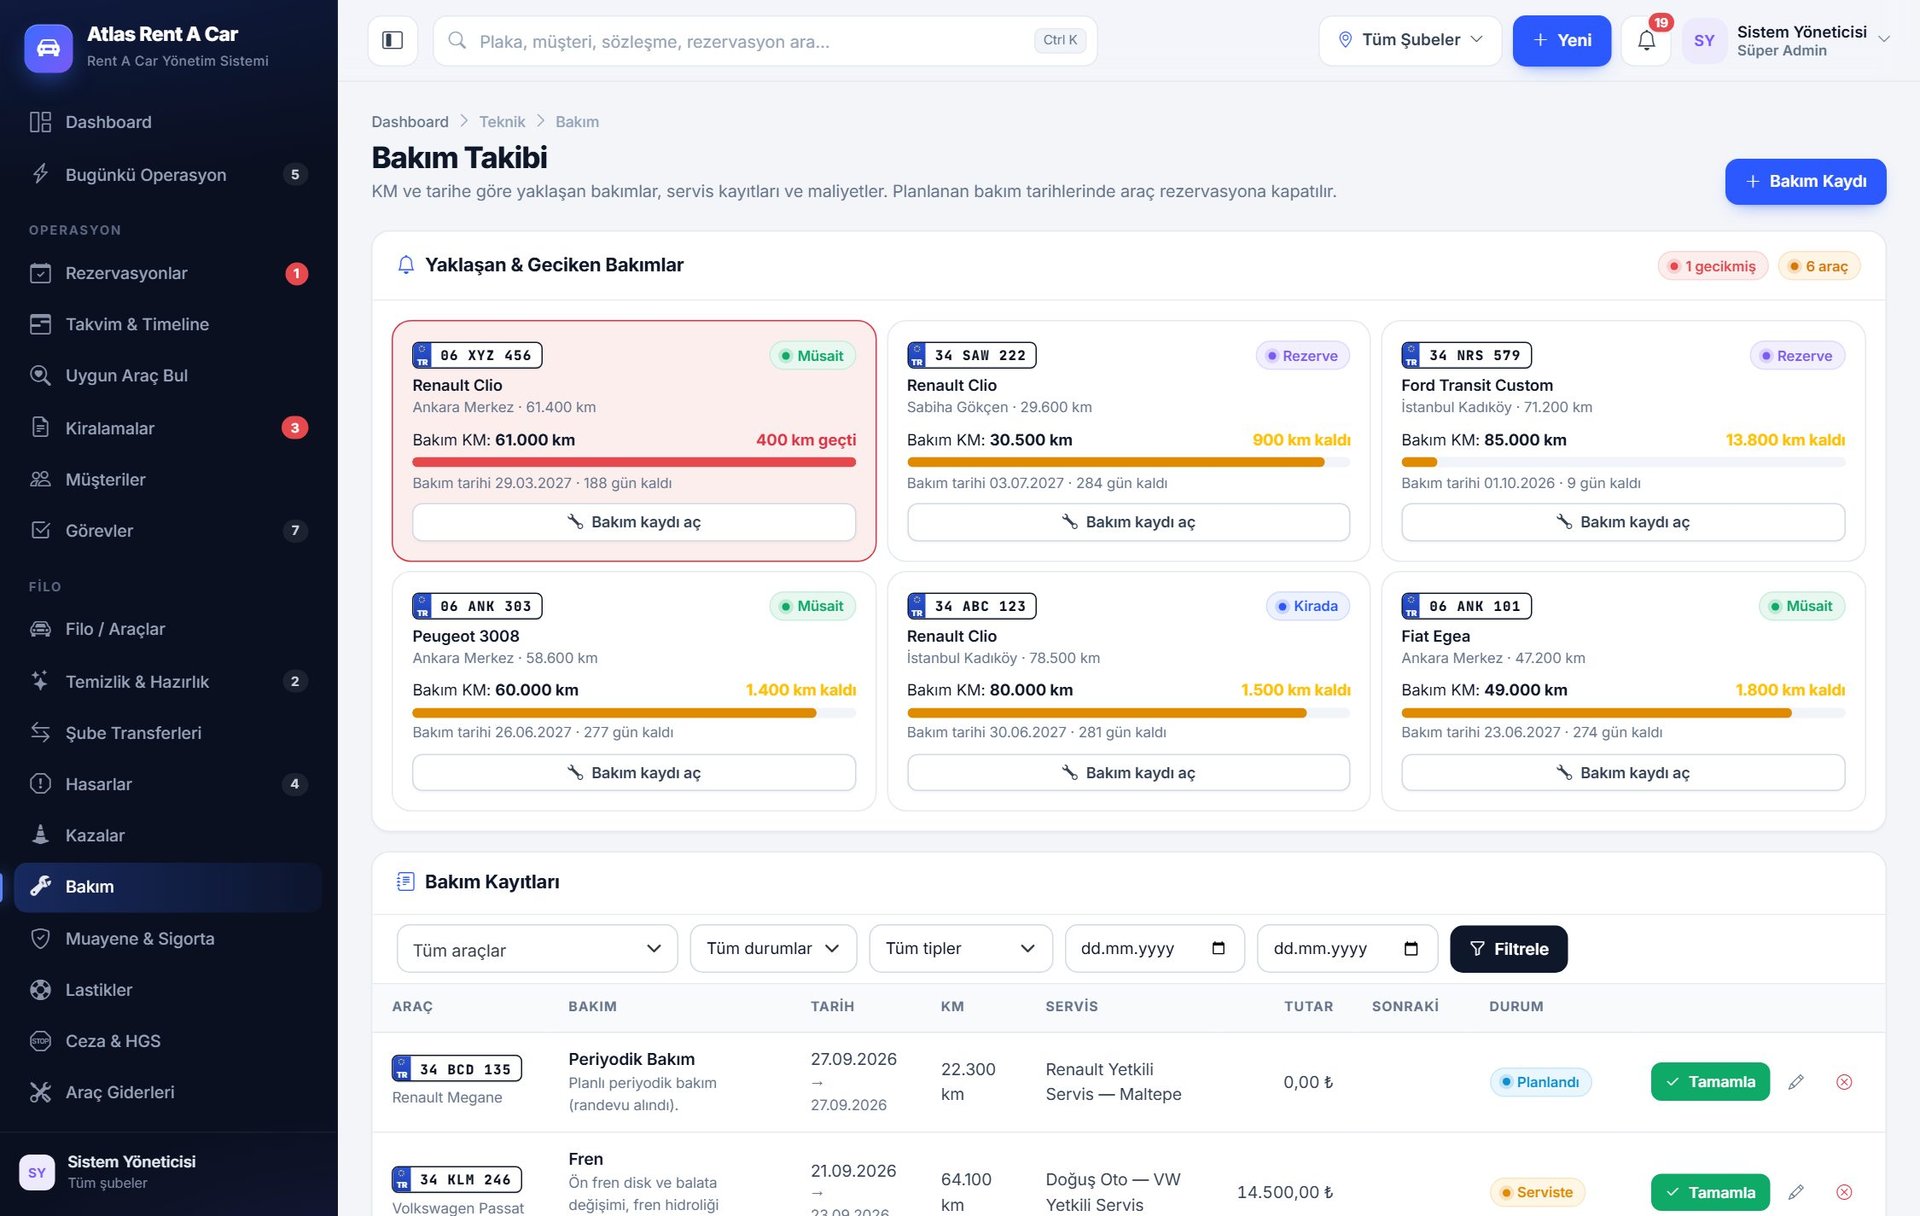Click the Hasarlar warning icon
The height and width of the screenshot is (1216, 1920).
(x=40, y=784)
